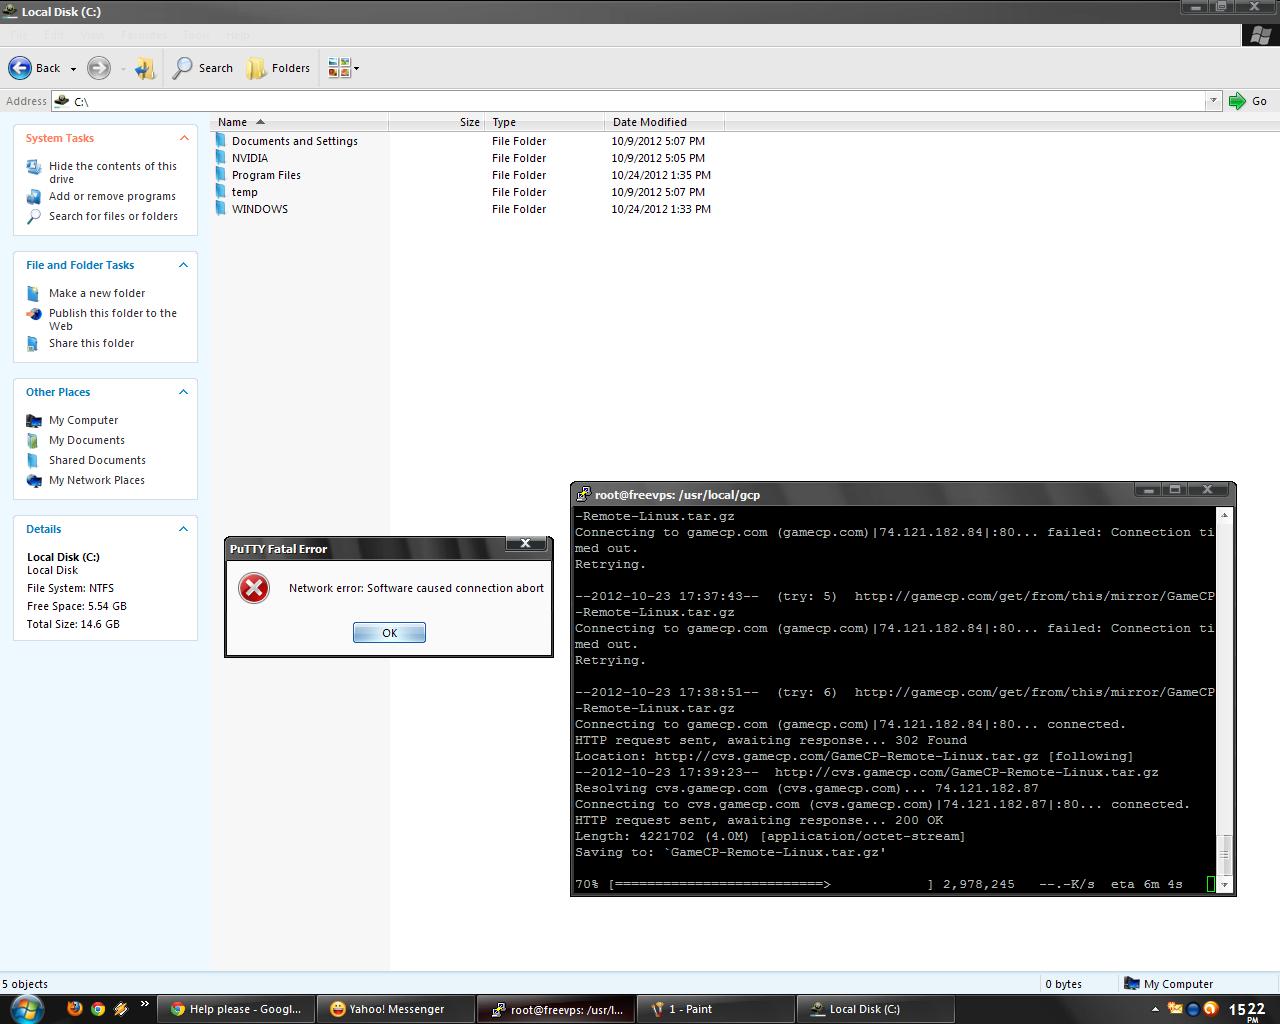Click the 'Make a new folder' link
Viewport: 1280px width, 1024px height.
point(97,293)
